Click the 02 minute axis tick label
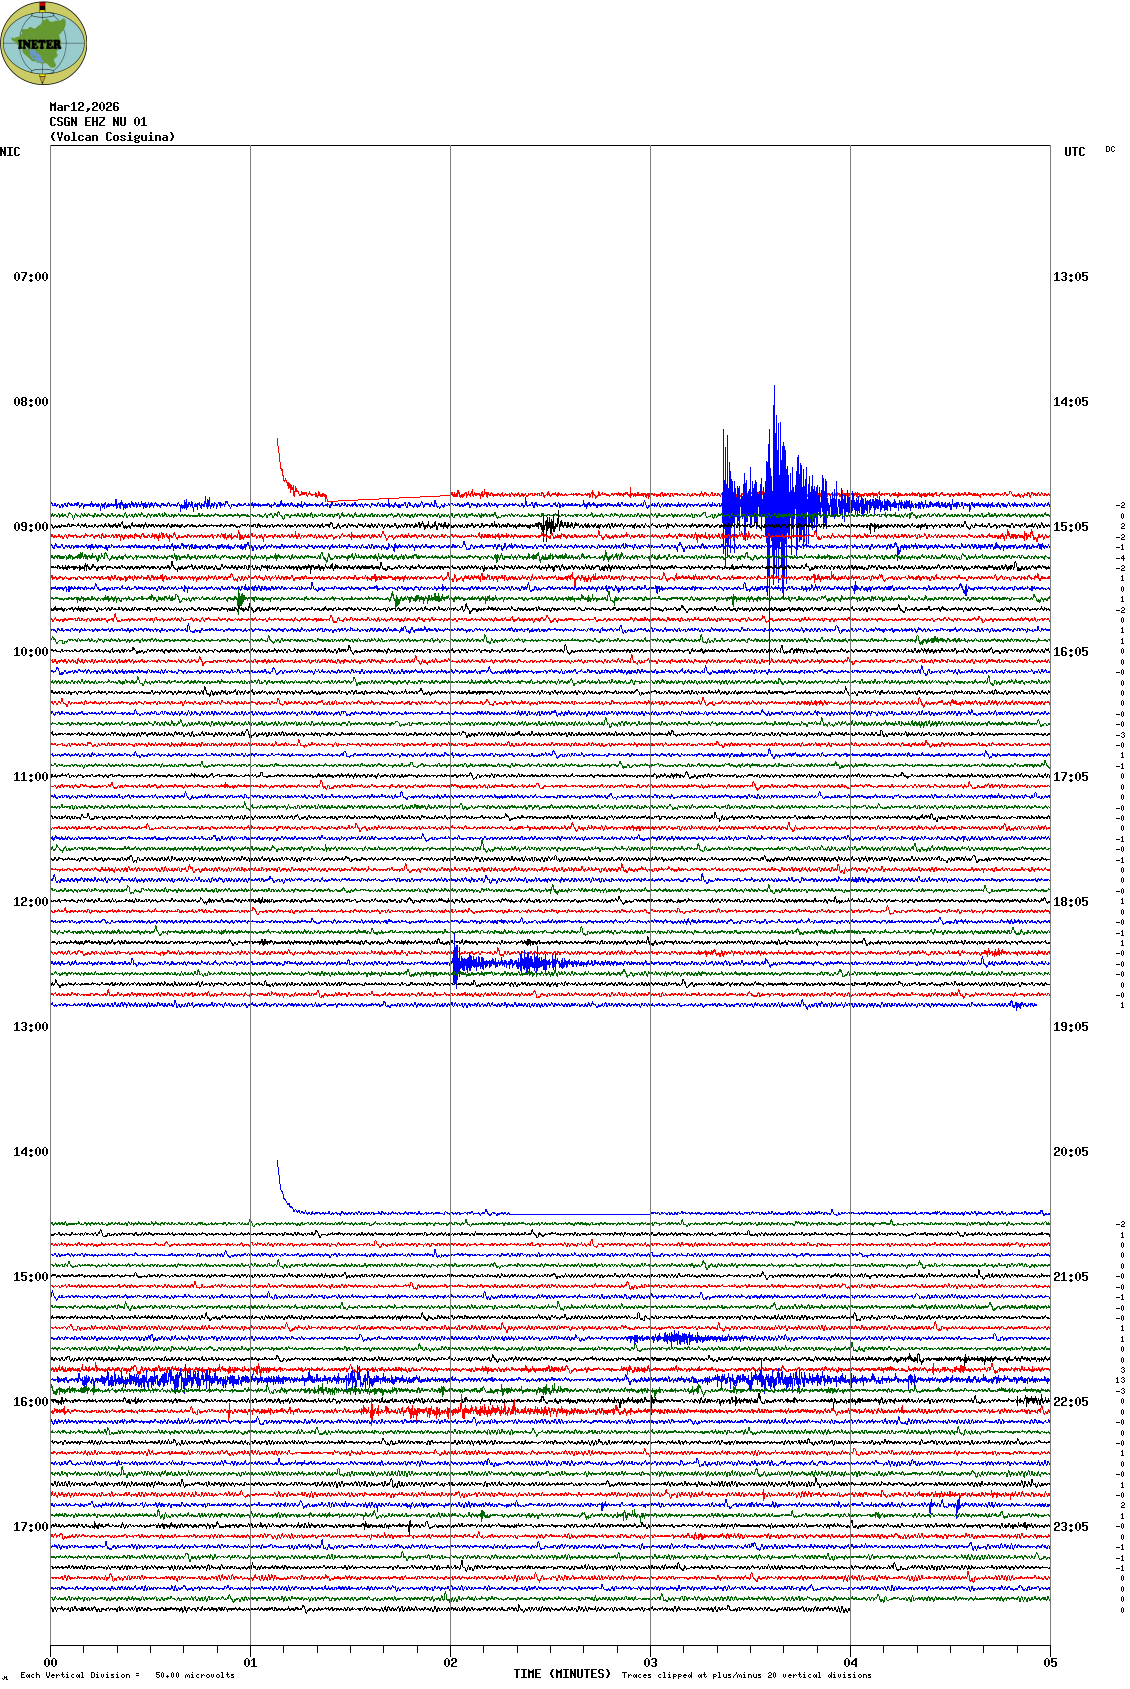Viewport: 1130px width, 1689px height. 450,1663
